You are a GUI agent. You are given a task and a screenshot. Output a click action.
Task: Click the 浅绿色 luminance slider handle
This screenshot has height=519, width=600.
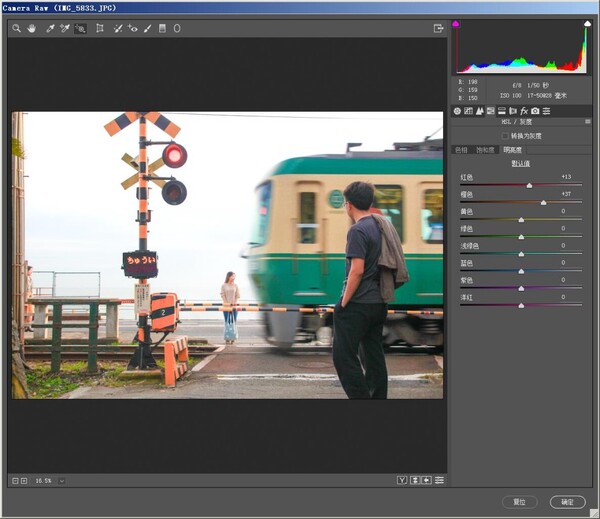point(521,254)
